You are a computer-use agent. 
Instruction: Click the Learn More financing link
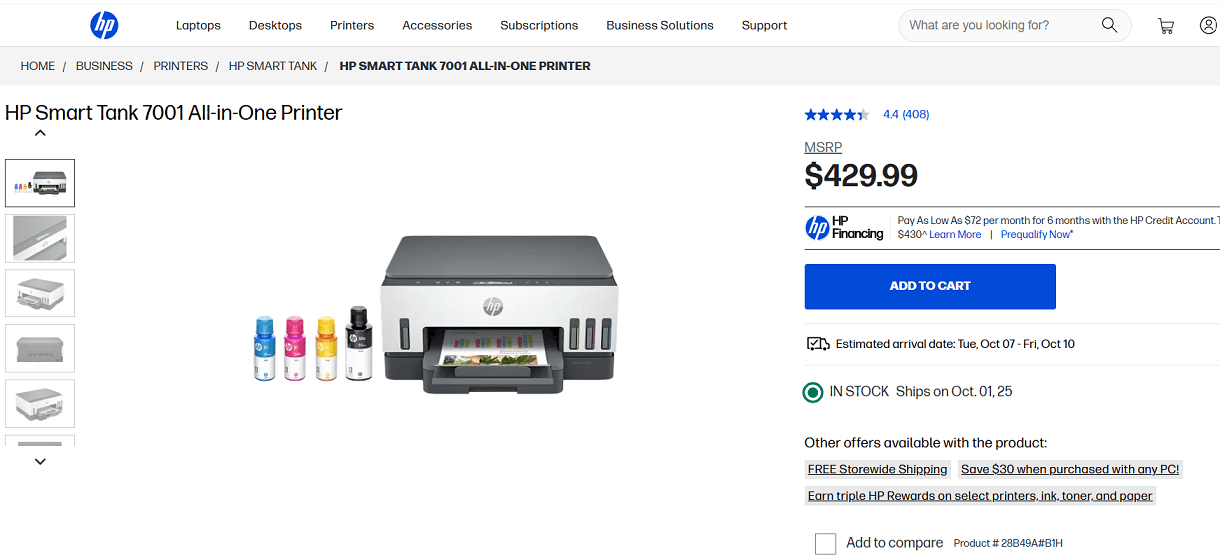[955, 234]
